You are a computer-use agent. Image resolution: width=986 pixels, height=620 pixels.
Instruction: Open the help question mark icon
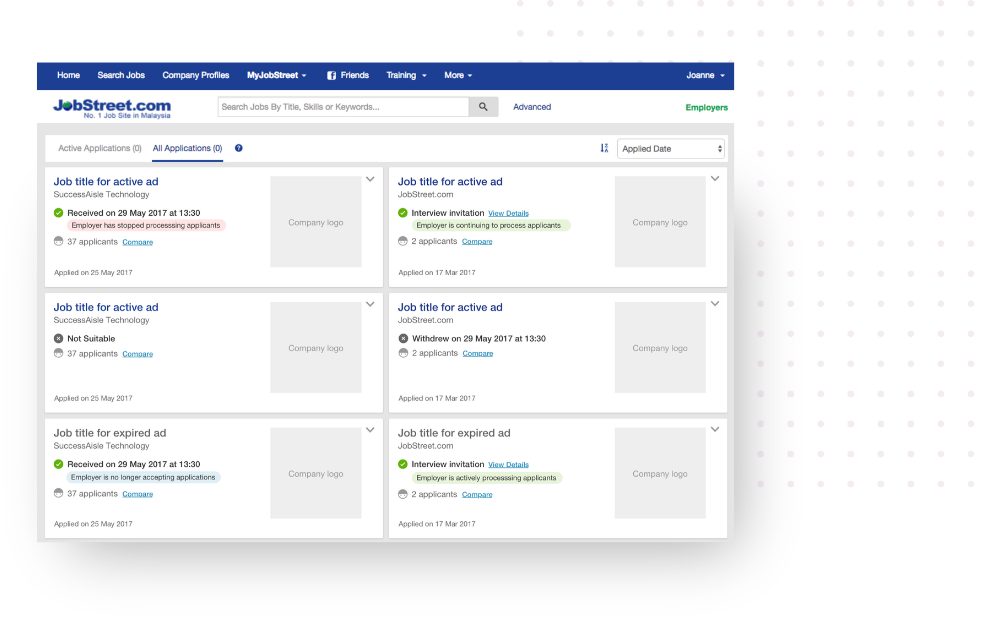(x=239, y=148)
